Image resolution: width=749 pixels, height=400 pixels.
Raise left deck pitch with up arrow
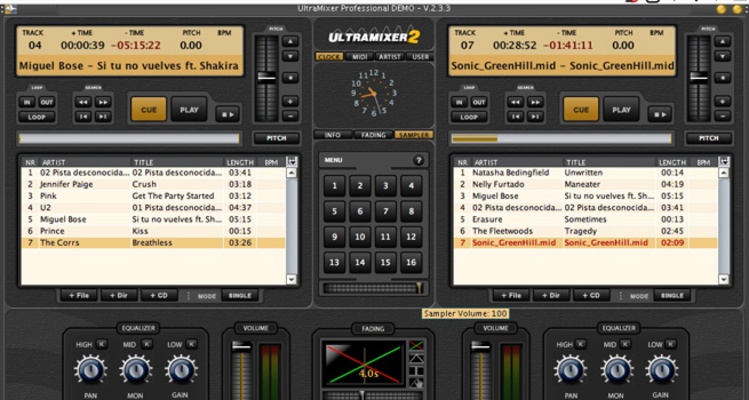pos(290,41)
